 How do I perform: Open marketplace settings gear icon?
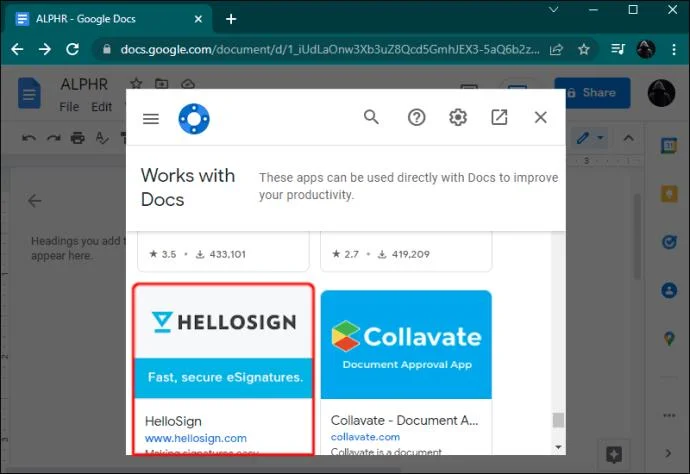(458, 118)
